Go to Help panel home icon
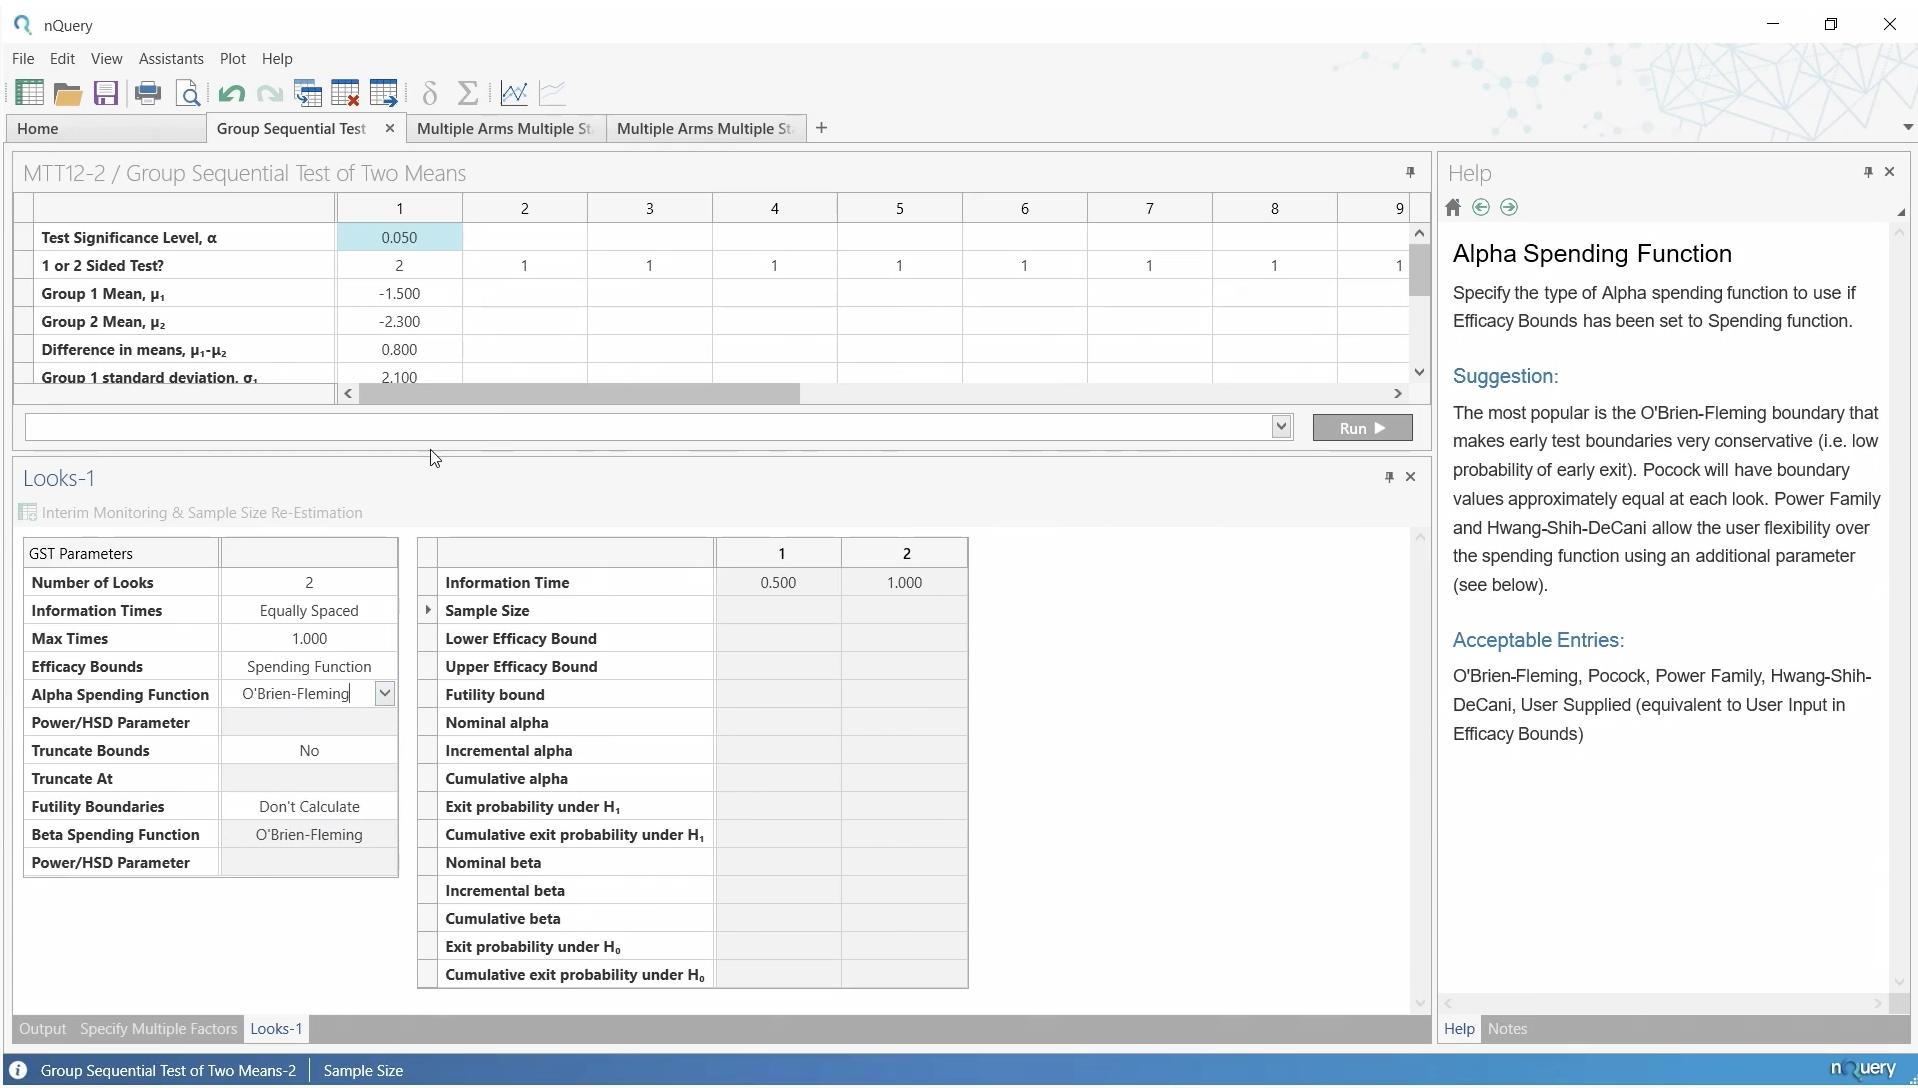The height and width of the screenshot is (1088, 1918). tap(1453, 208)
